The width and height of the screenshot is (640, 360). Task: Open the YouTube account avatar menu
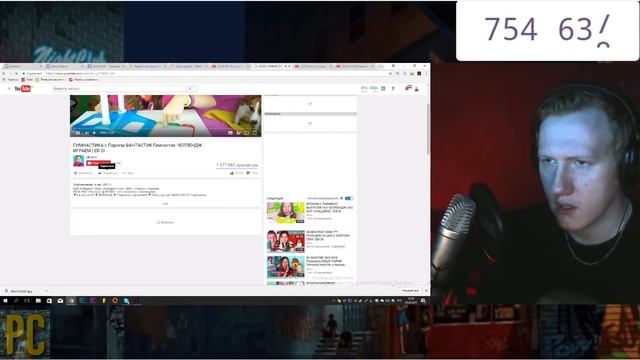(417, 88)
